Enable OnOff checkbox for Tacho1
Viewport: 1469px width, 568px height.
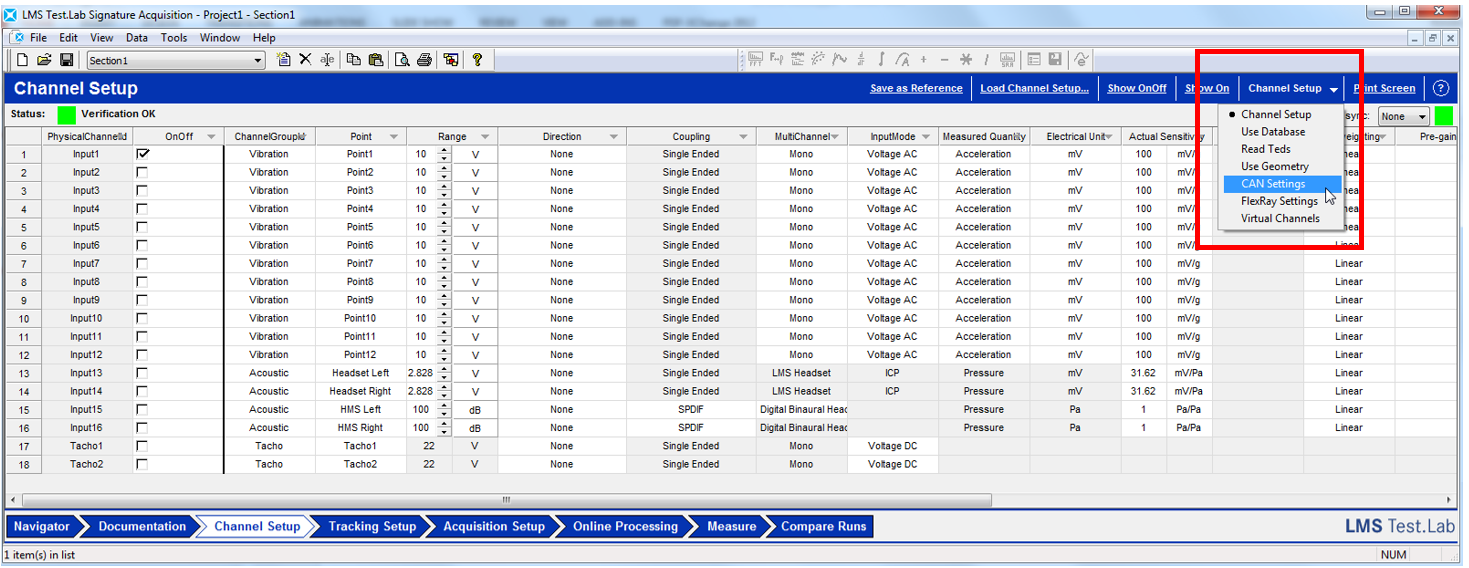(142, 446)
